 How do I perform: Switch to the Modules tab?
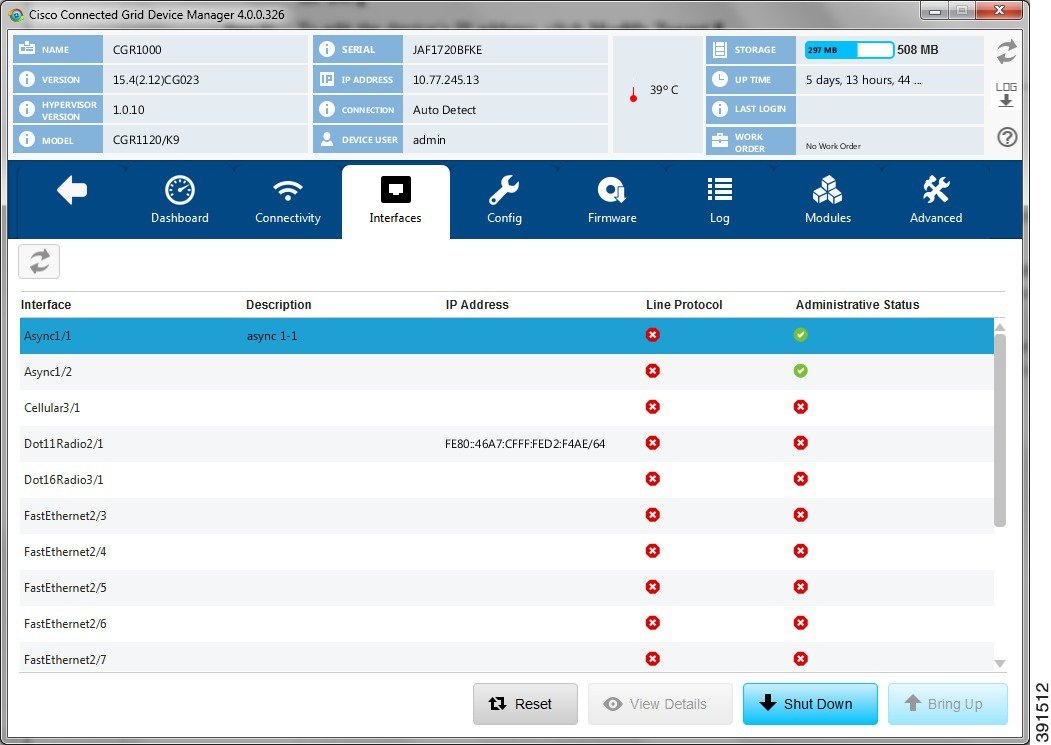tap(828, 200)
